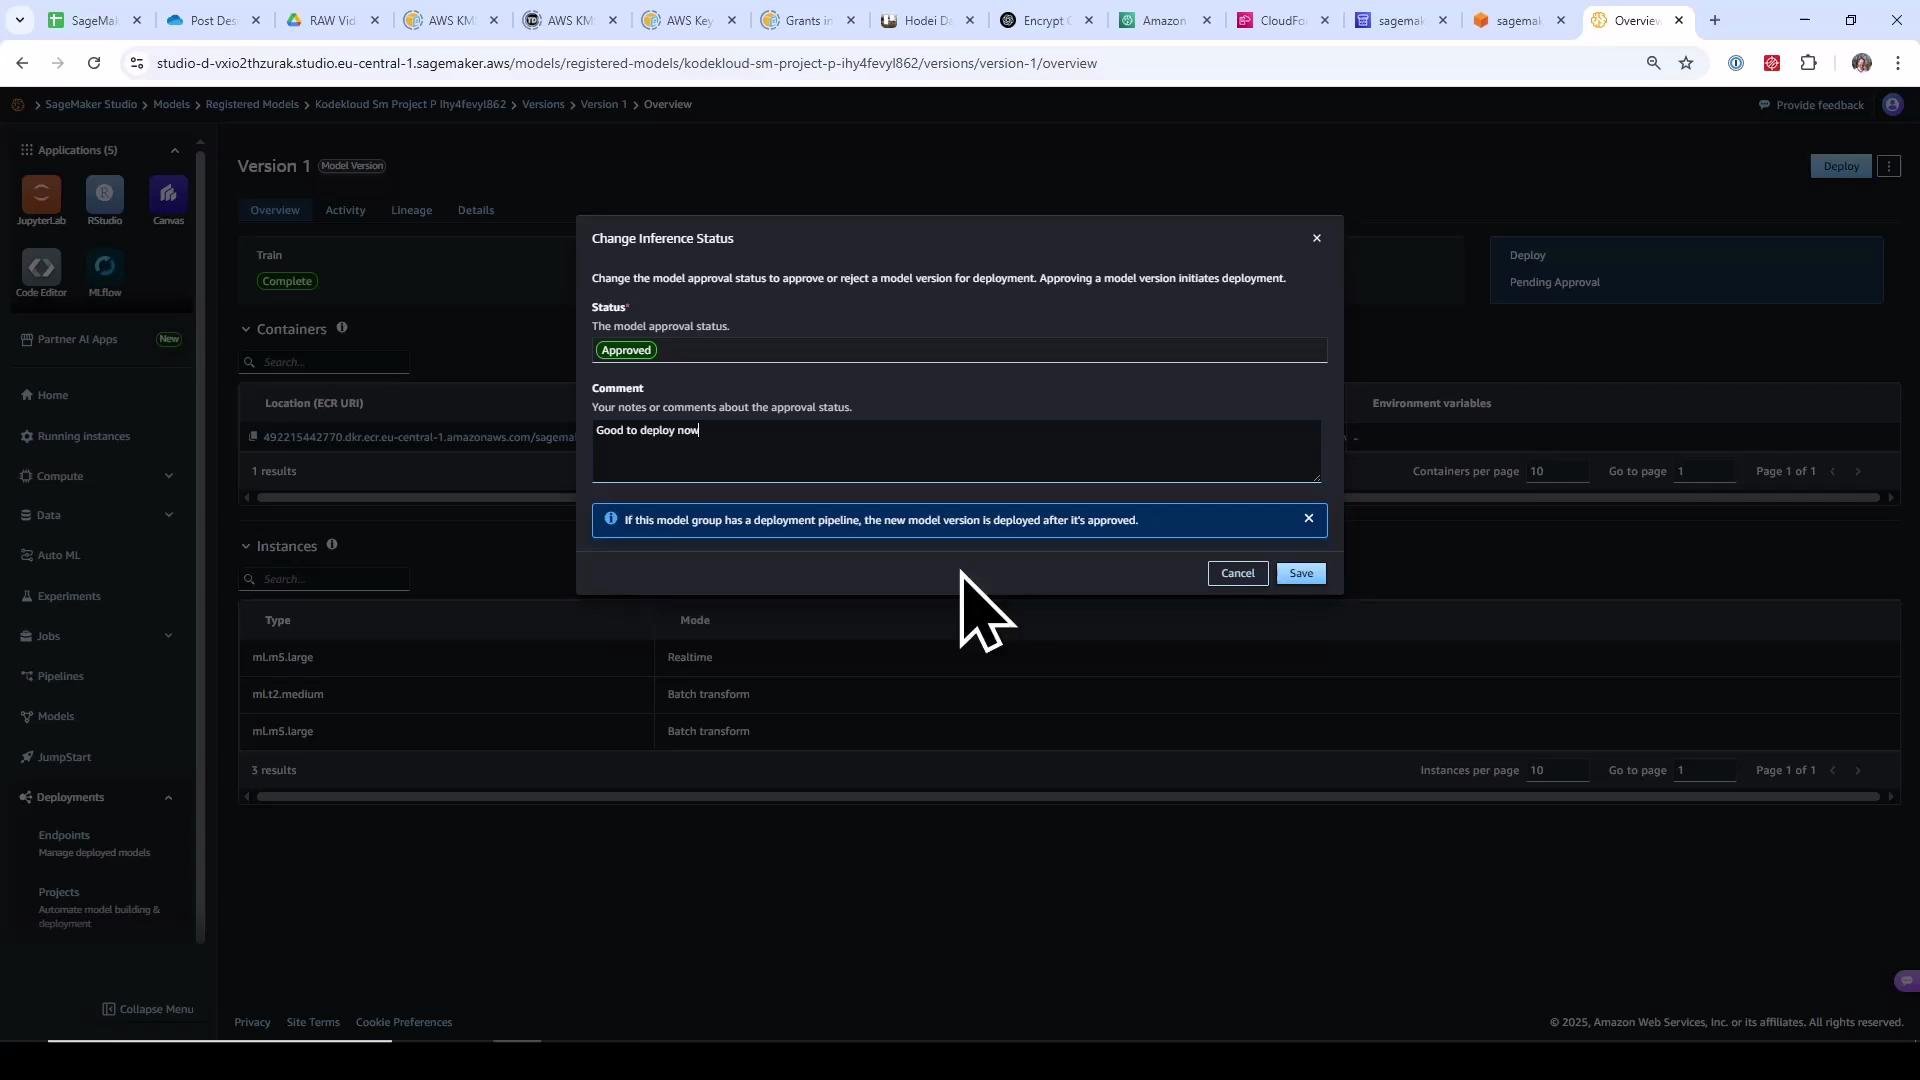This screenshot has width=1920, height=1080.
Task: Open the chat assistant bubble icon
Action: point(1906,981)
